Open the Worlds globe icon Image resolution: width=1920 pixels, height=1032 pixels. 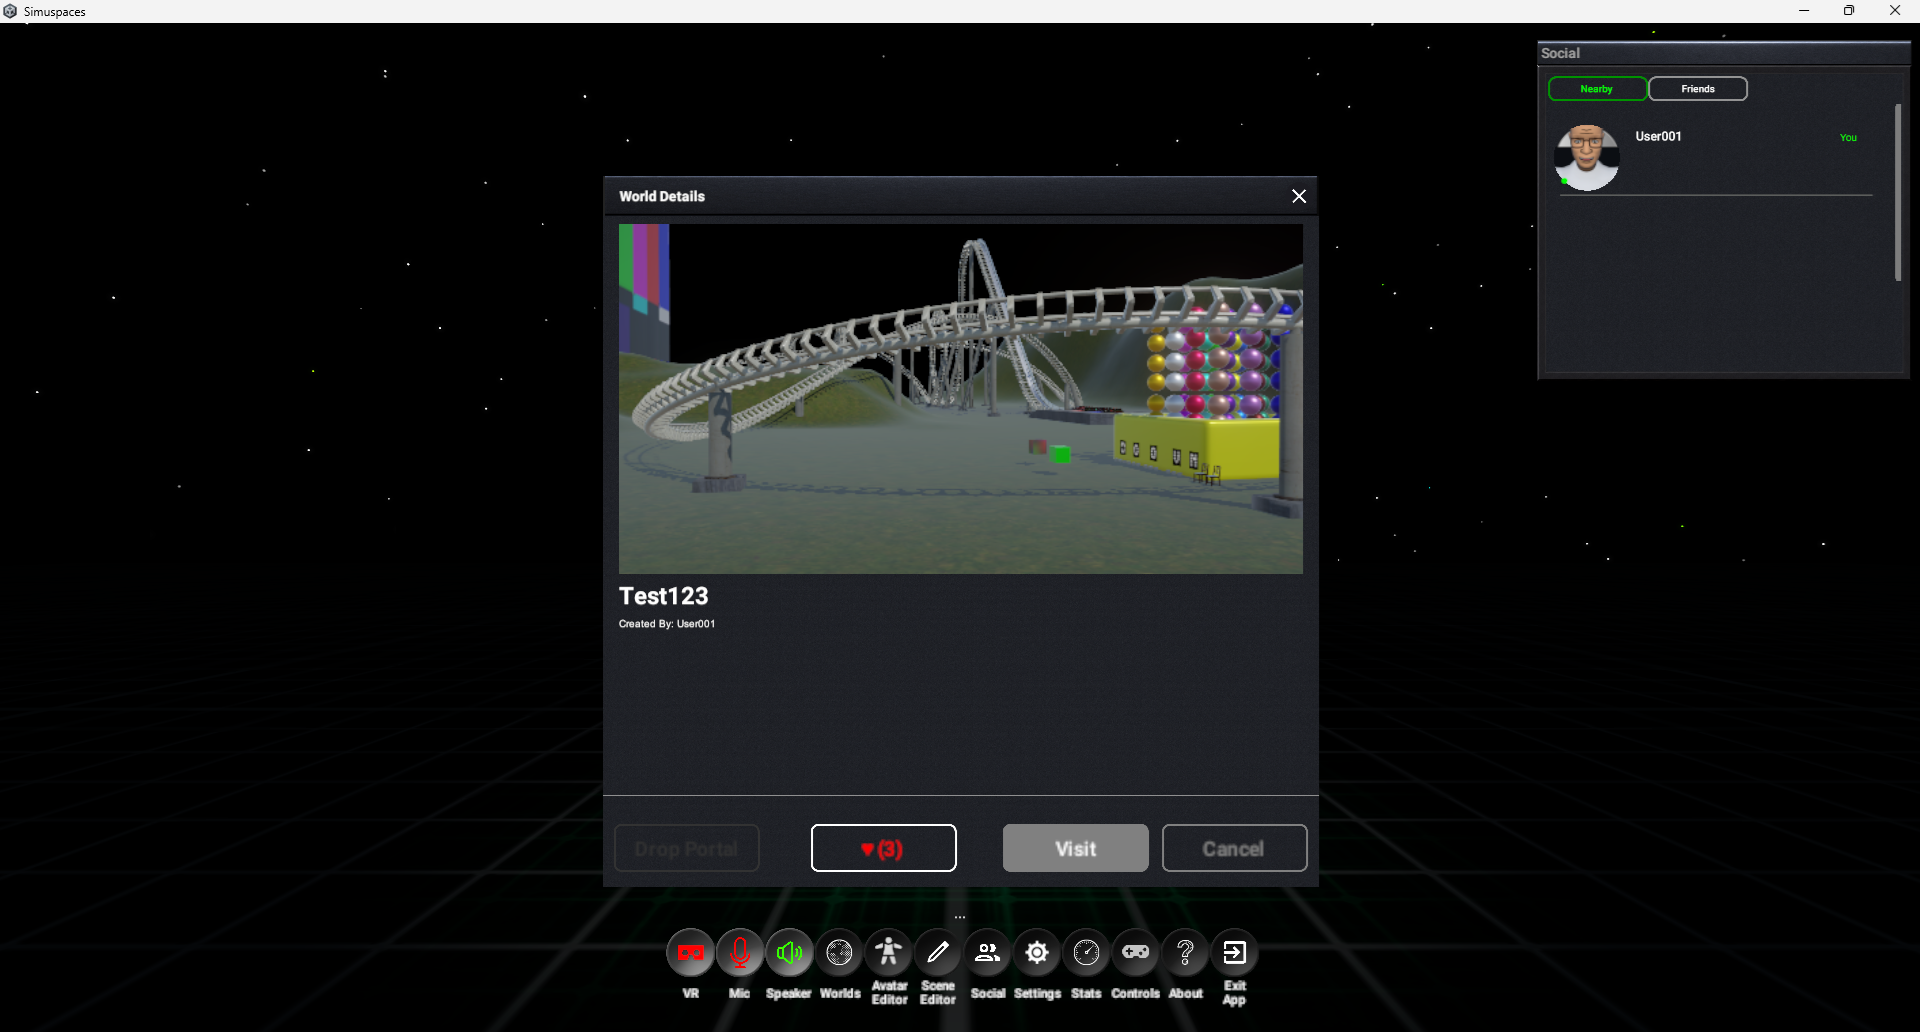tap(839, 953)
